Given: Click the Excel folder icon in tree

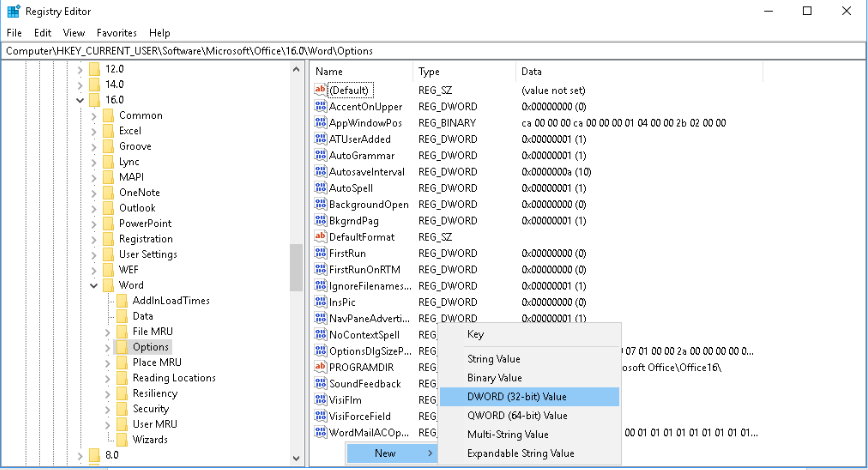Looking at the screenshot, I should coord(108,131).
